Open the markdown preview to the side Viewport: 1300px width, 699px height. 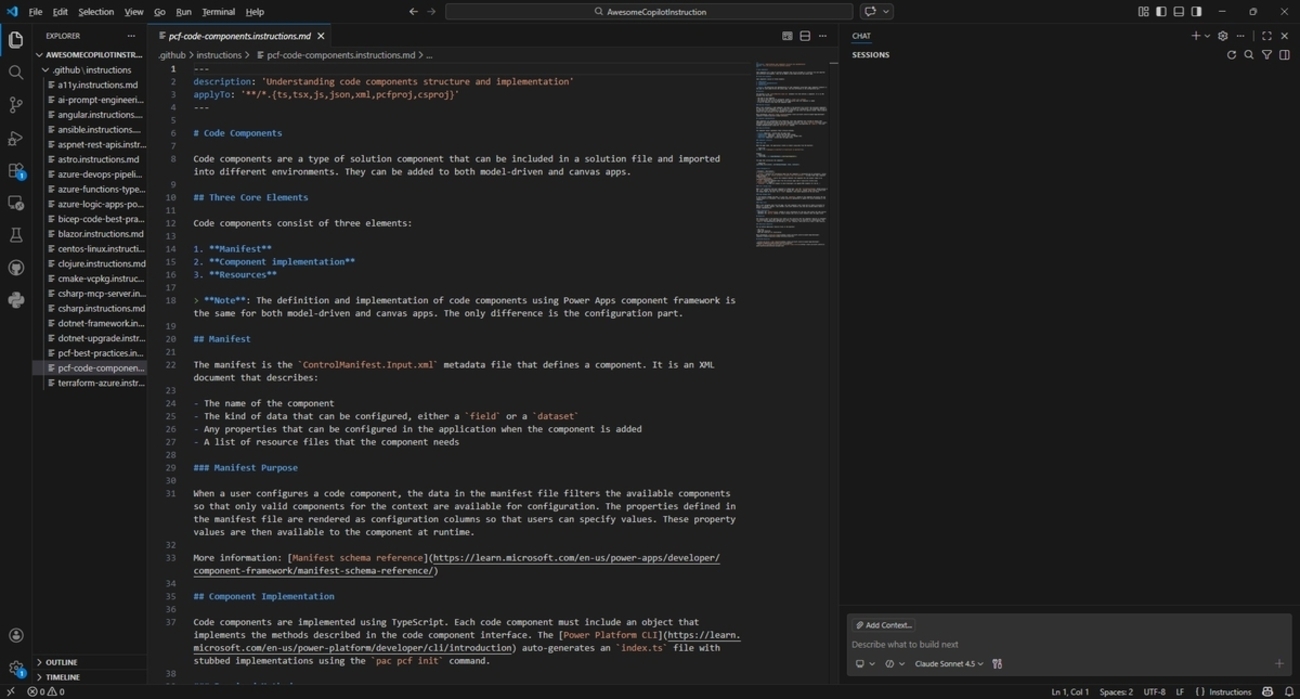[x=787, y=36]
